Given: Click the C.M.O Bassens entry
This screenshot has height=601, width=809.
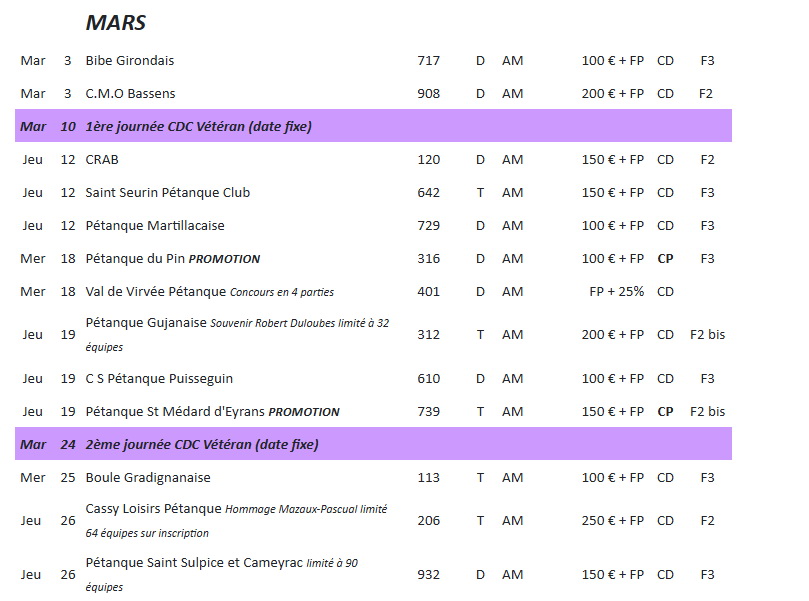Looking at the screenshot, I should [x=130, y=94].
